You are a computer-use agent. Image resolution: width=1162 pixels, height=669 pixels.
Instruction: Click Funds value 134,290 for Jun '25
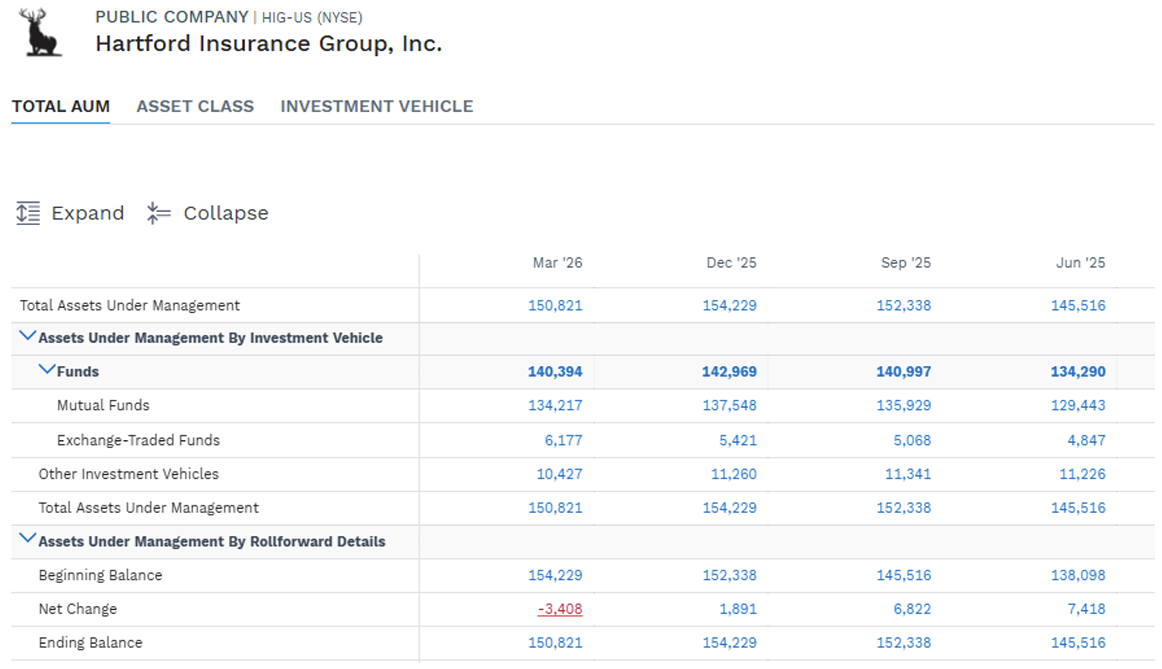[x=1078, y=372]
